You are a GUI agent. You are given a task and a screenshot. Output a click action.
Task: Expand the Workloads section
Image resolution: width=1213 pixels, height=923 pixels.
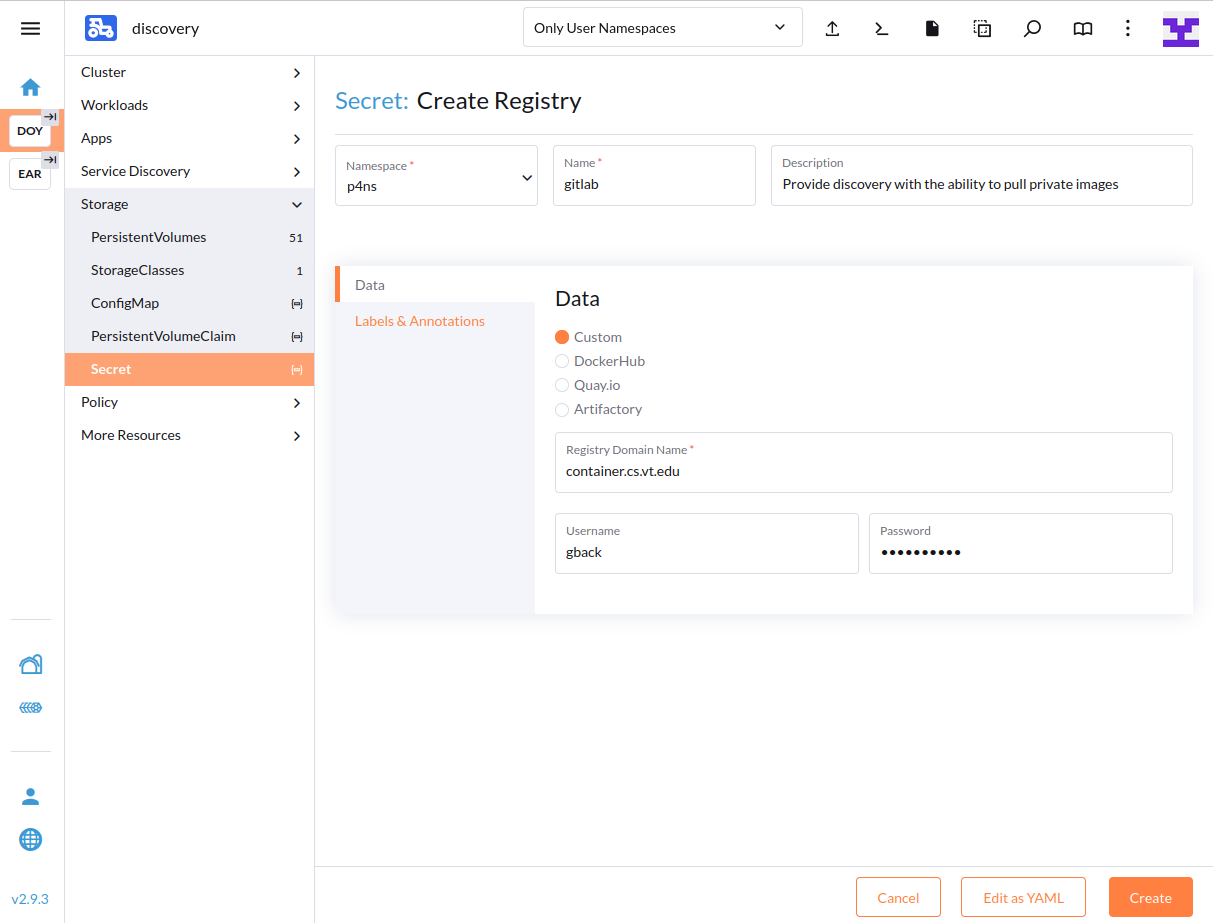point(189,105)
